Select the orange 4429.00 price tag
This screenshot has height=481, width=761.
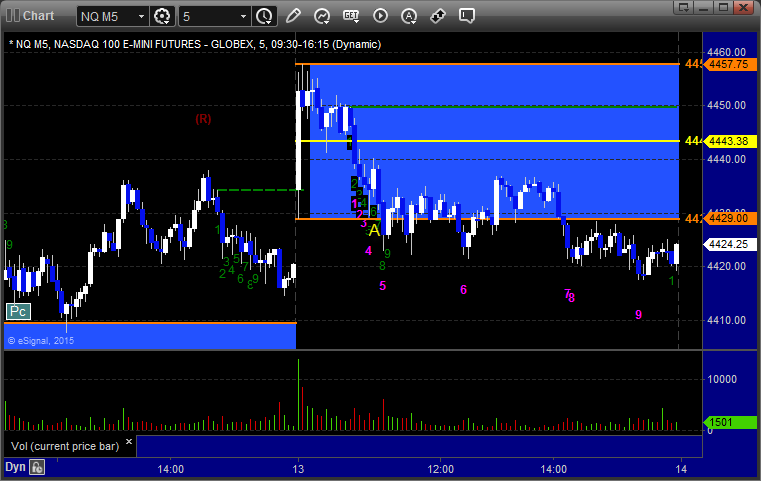click(729, 218)
